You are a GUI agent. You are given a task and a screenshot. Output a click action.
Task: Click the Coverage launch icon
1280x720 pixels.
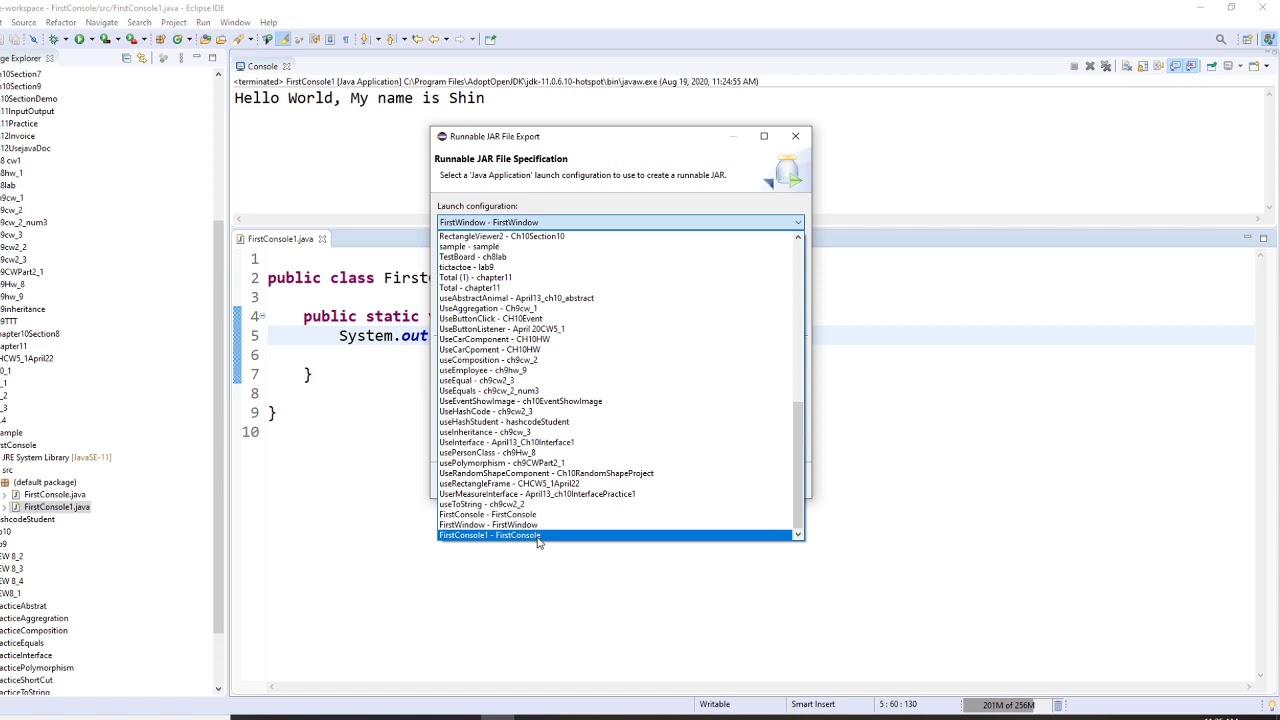point(104,39)
